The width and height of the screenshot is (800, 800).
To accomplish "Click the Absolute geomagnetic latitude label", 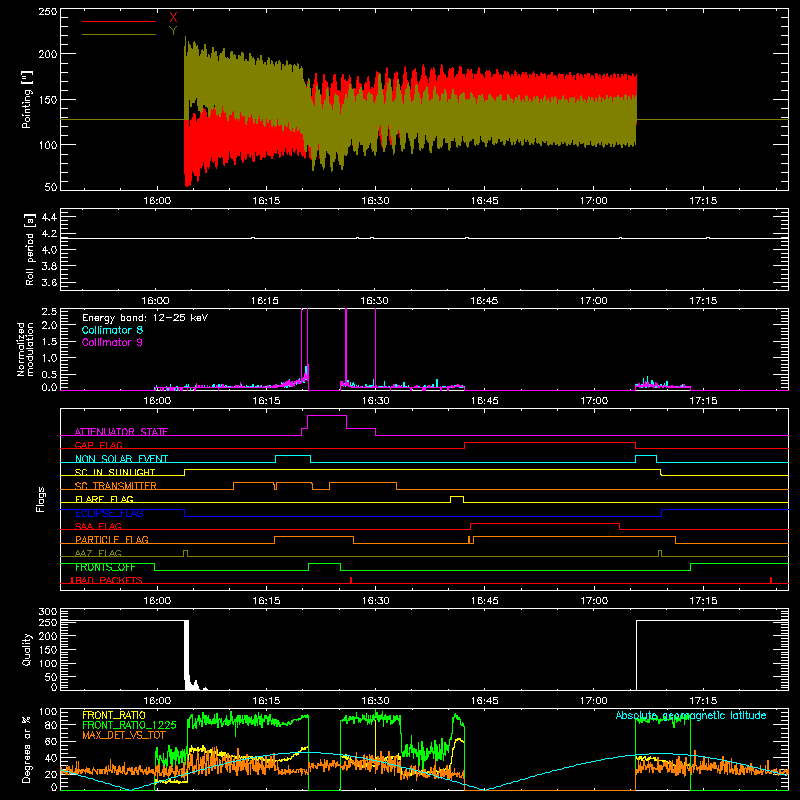I will [x=691, y=715].
